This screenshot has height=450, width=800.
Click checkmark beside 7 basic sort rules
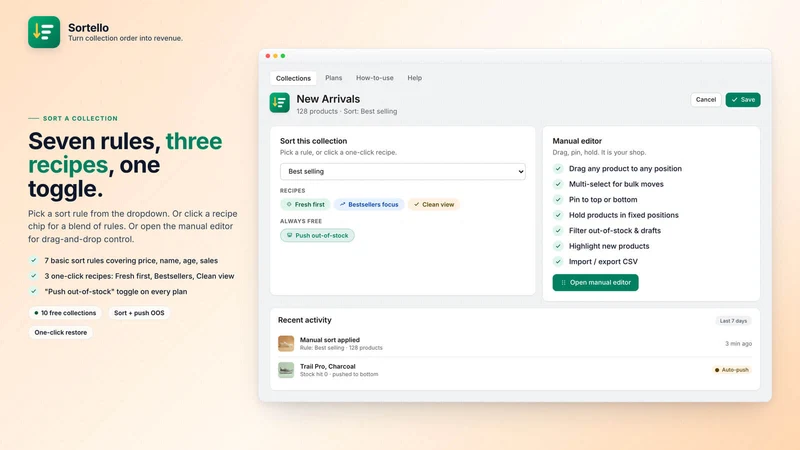click(33, 260)
